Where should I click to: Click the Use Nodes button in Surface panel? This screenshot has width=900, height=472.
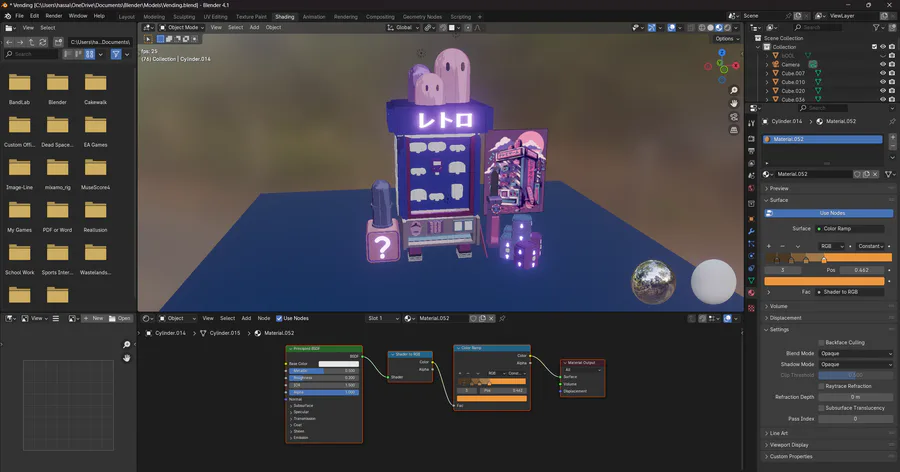point(829,213)
